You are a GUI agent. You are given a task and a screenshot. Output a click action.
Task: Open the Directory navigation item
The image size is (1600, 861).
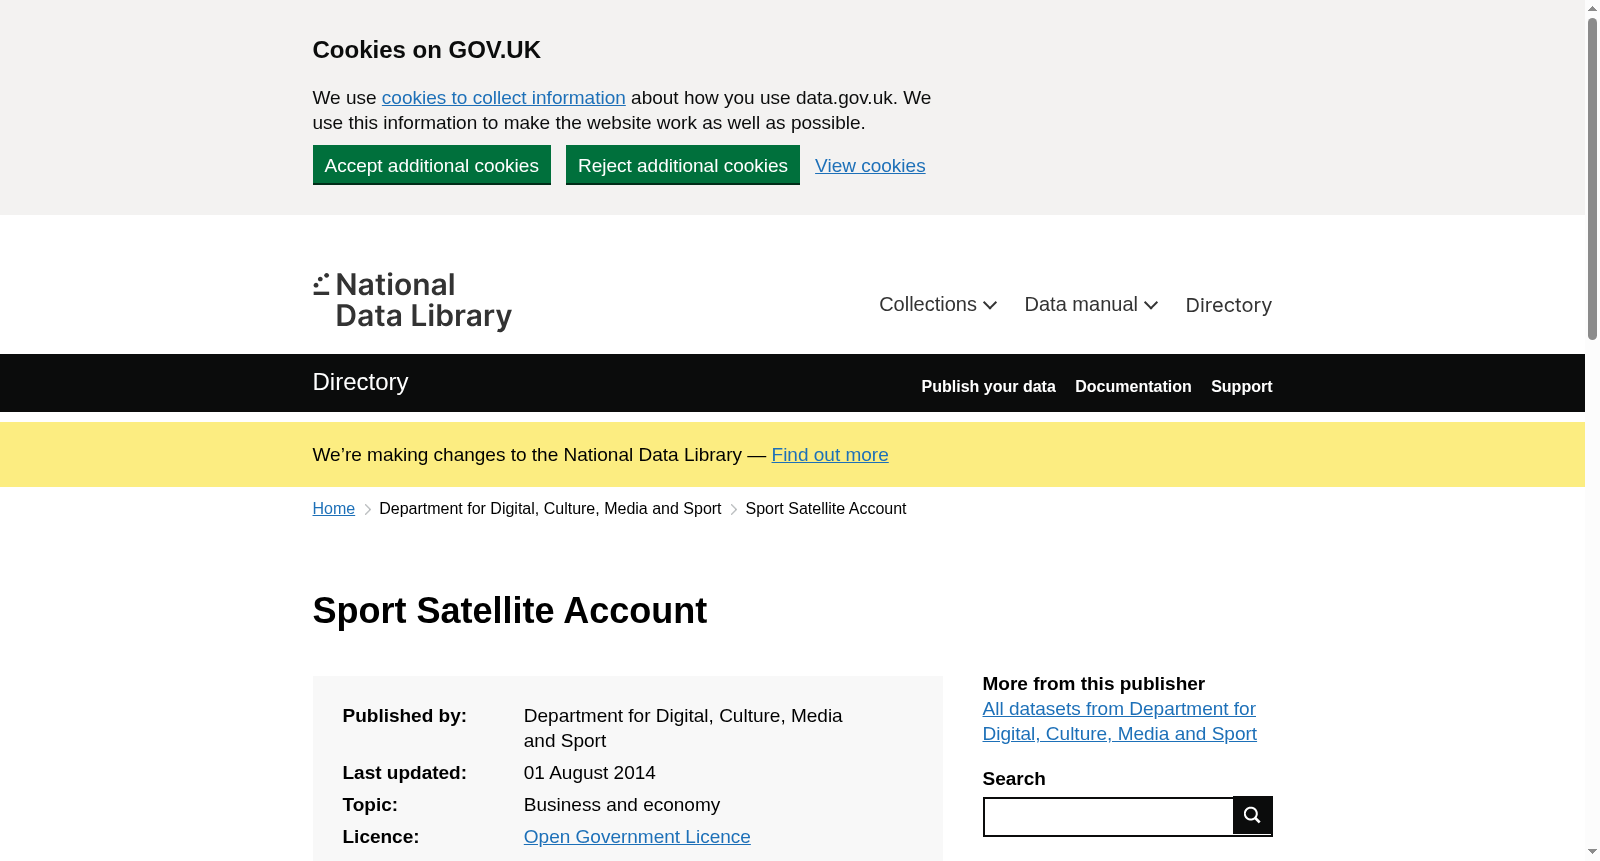pyautogui.click(x=1228, y=305)
